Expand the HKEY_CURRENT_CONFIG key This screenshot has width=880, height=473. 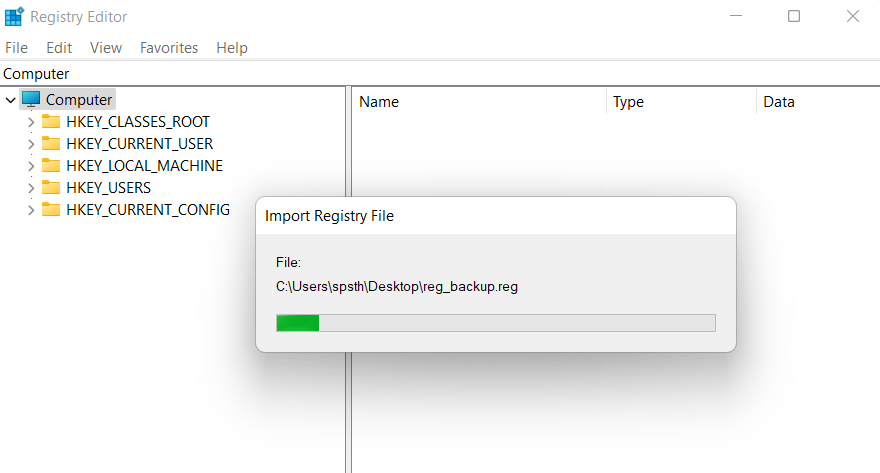[x=31, y=210]
